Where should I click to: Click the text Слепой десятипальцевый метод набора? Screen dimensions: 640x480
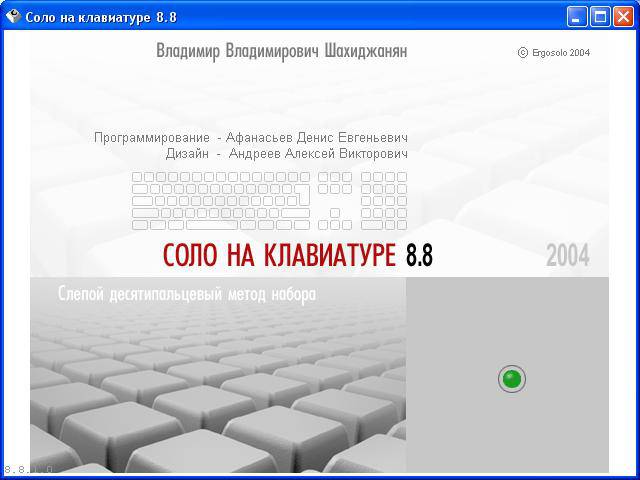tap(187, 294)
